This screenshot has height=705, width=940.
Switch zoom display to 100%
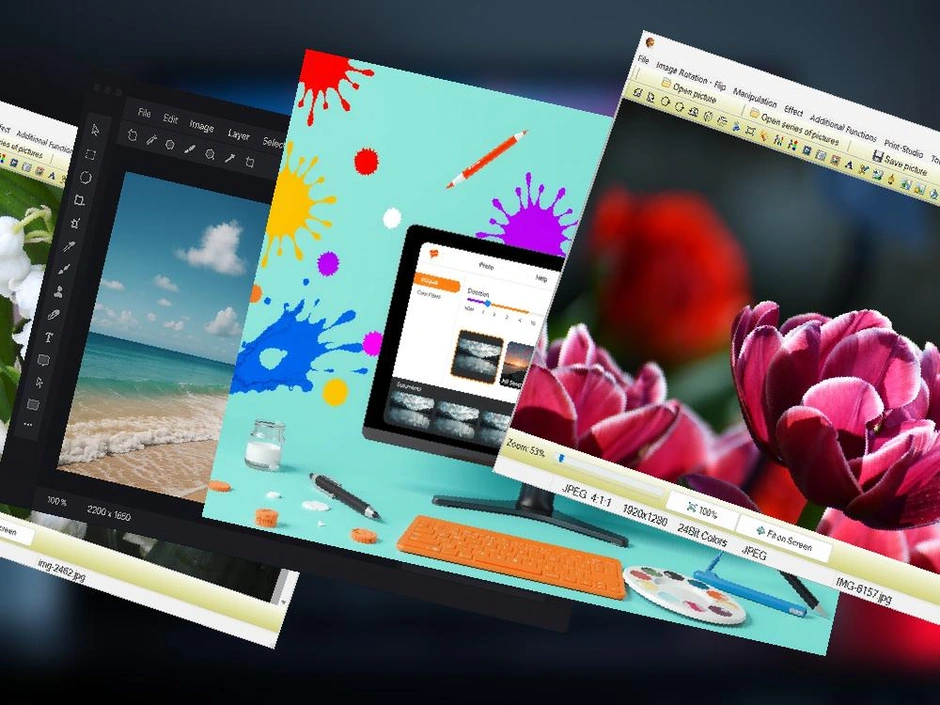click(704, 509)
